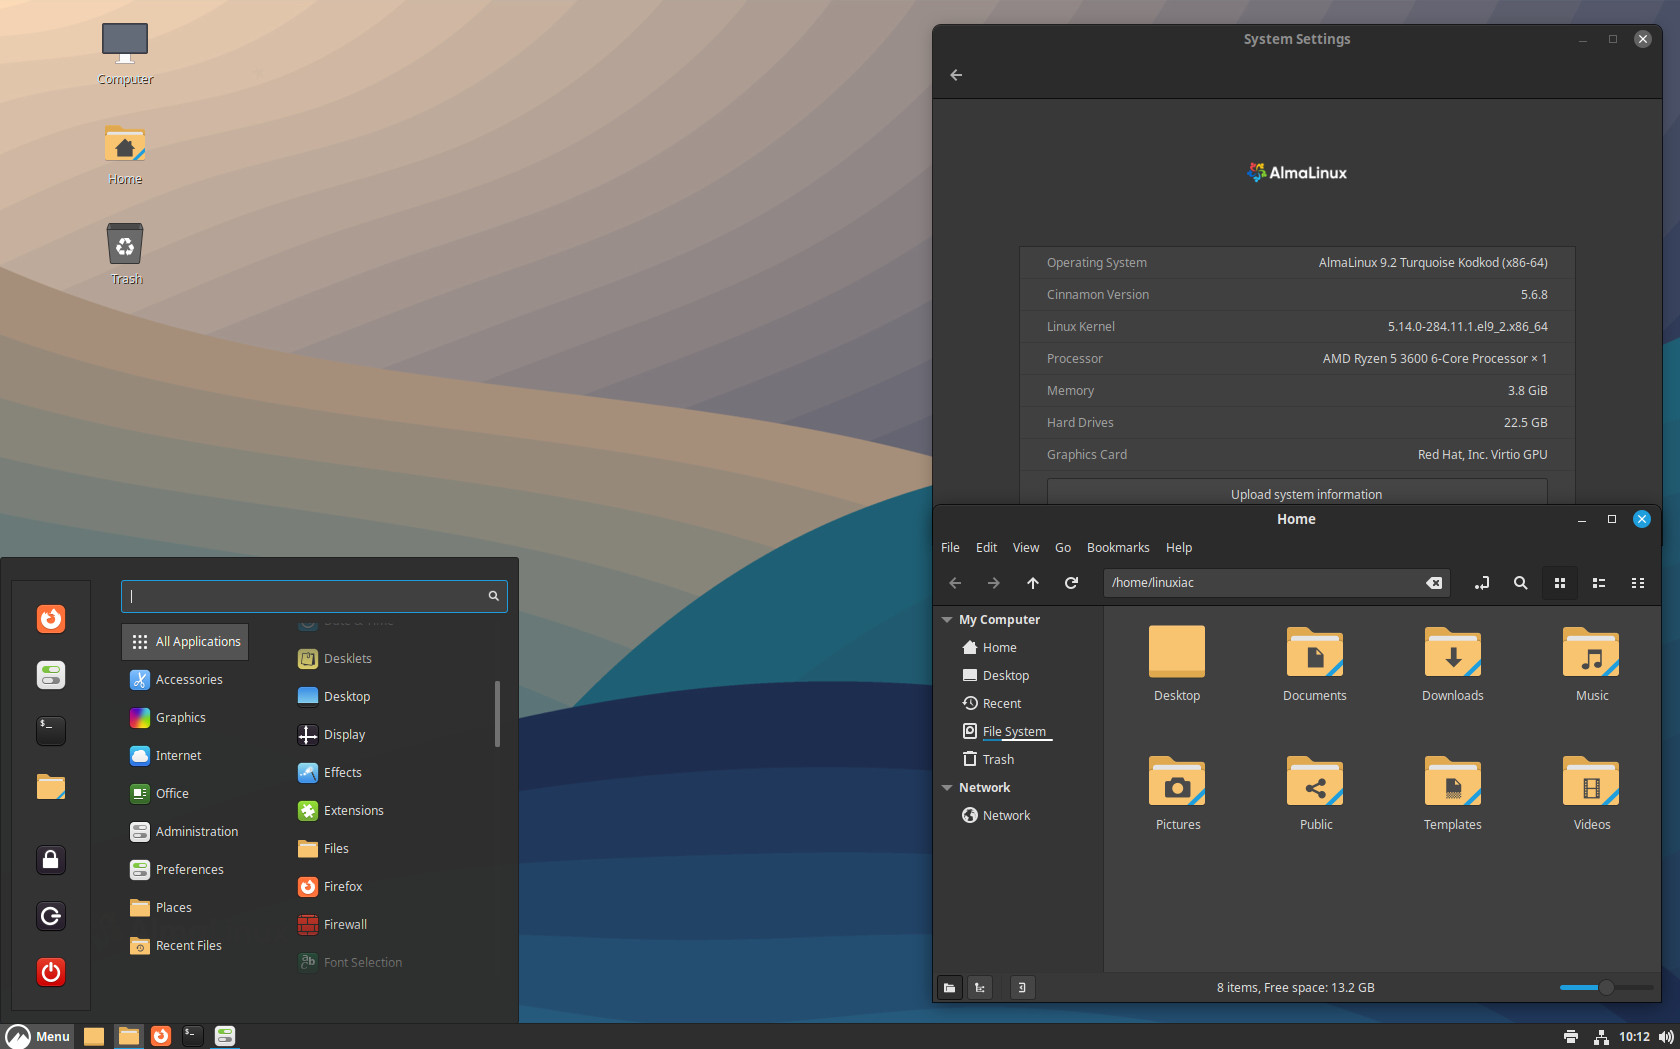The width and height of the screenshot is (1680, 1049).
Task: Open the File menu in file manager
Action: (x=950, y=548)
